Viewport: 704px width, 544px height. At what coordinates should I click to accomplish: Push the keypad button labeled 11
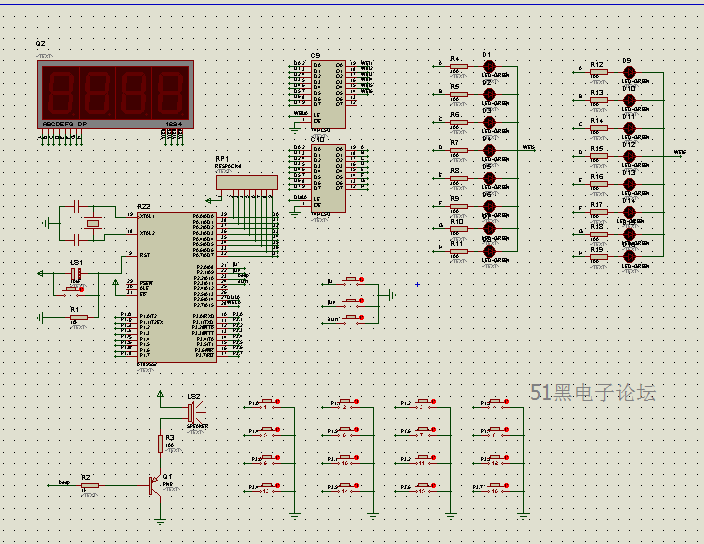pos(423,460)
